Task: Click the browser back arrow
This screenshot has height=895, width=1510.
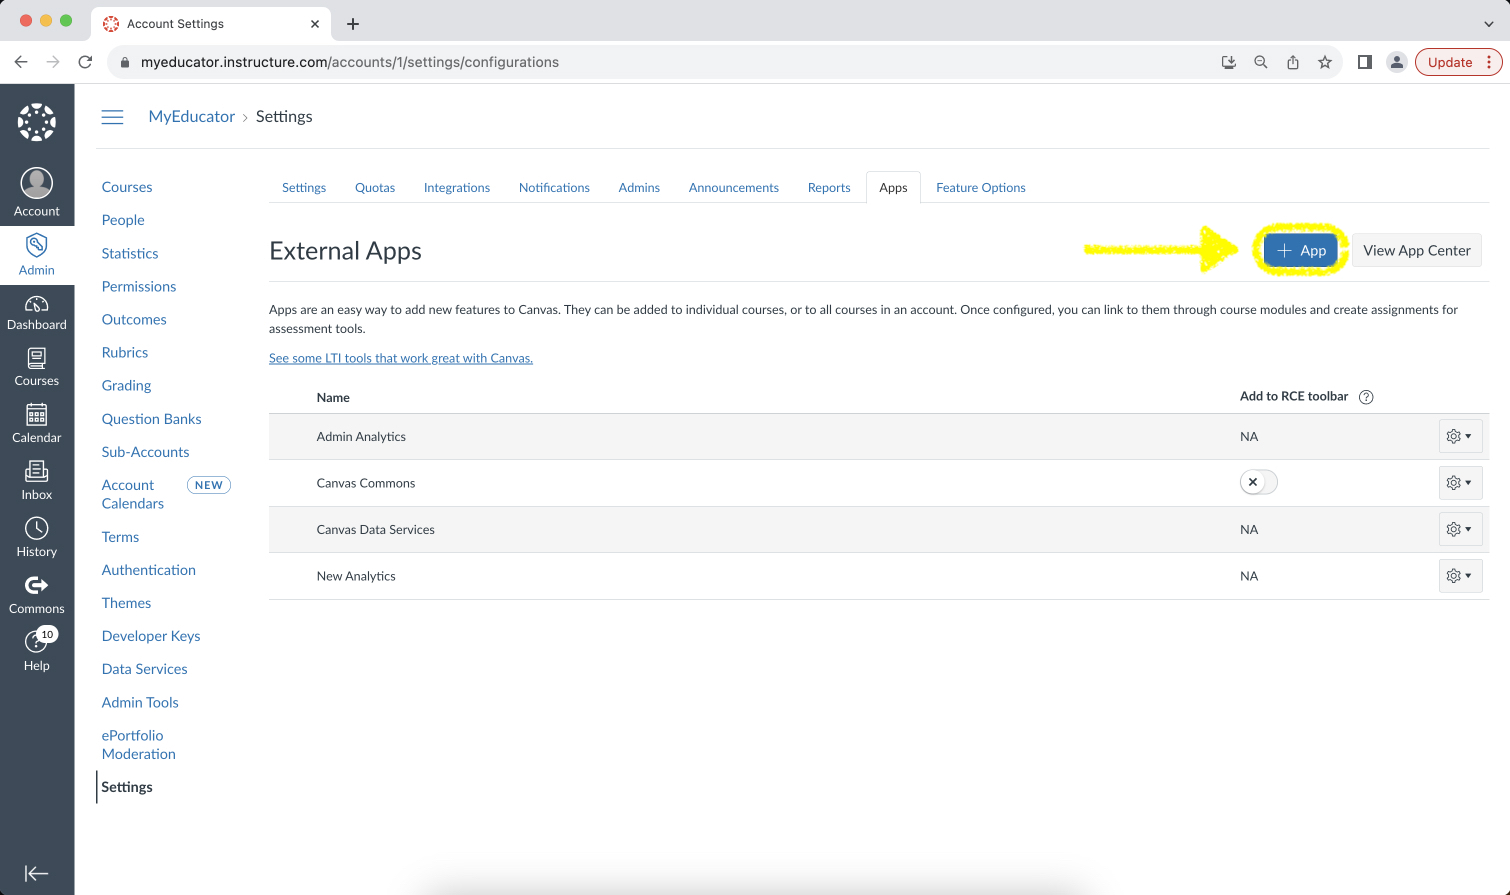Action: (x=21, y=62)
